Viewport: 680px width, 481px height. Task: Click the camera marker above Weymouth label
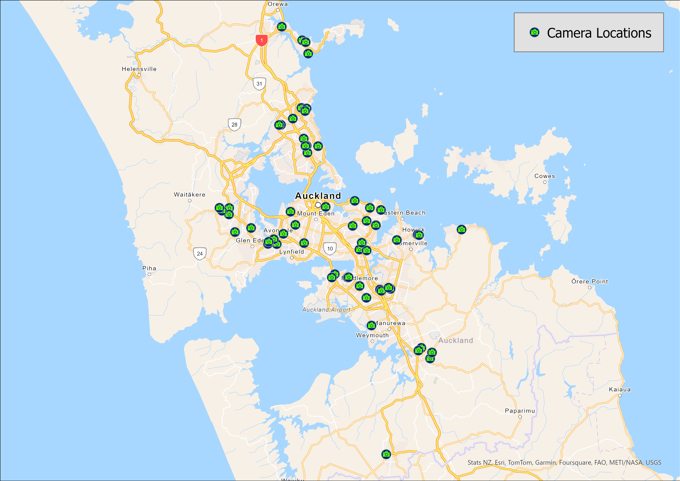(371, 325)
